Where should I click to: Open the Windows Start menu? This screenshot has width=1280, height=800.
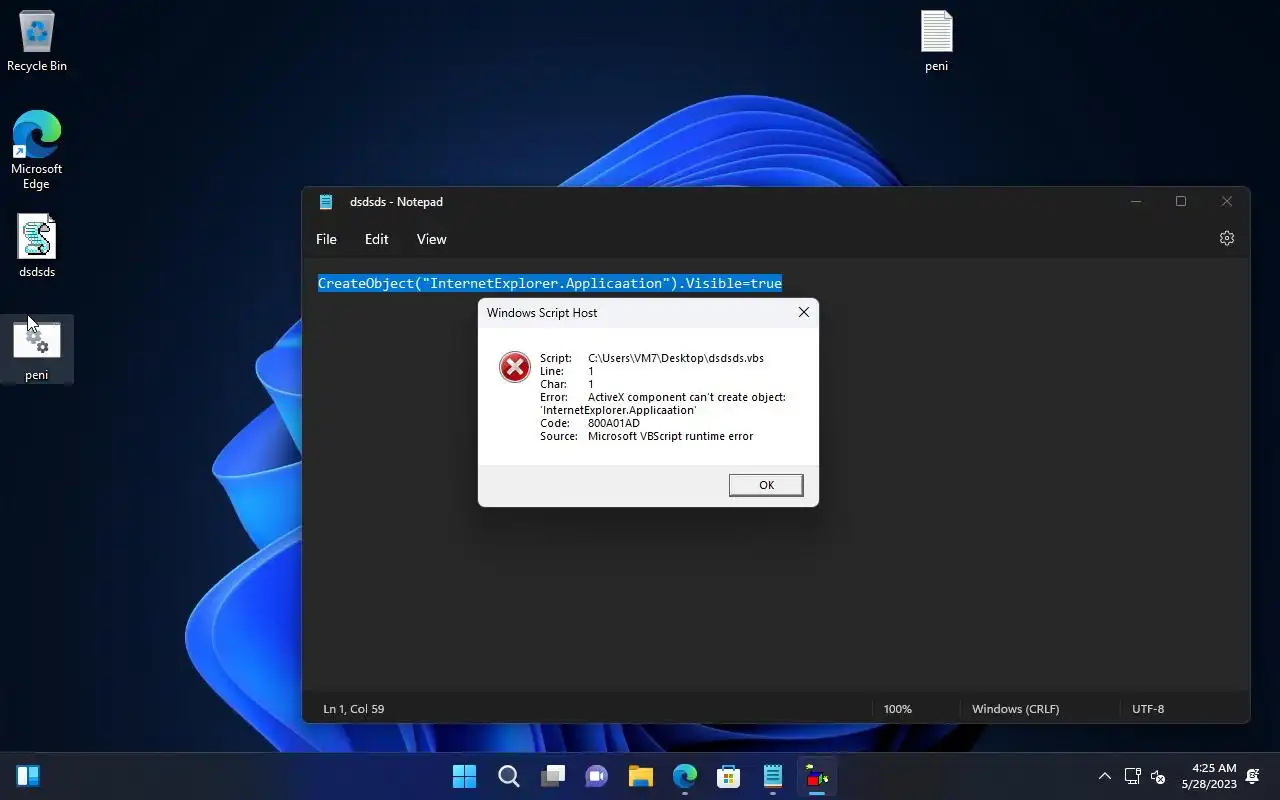pos(465,776)
